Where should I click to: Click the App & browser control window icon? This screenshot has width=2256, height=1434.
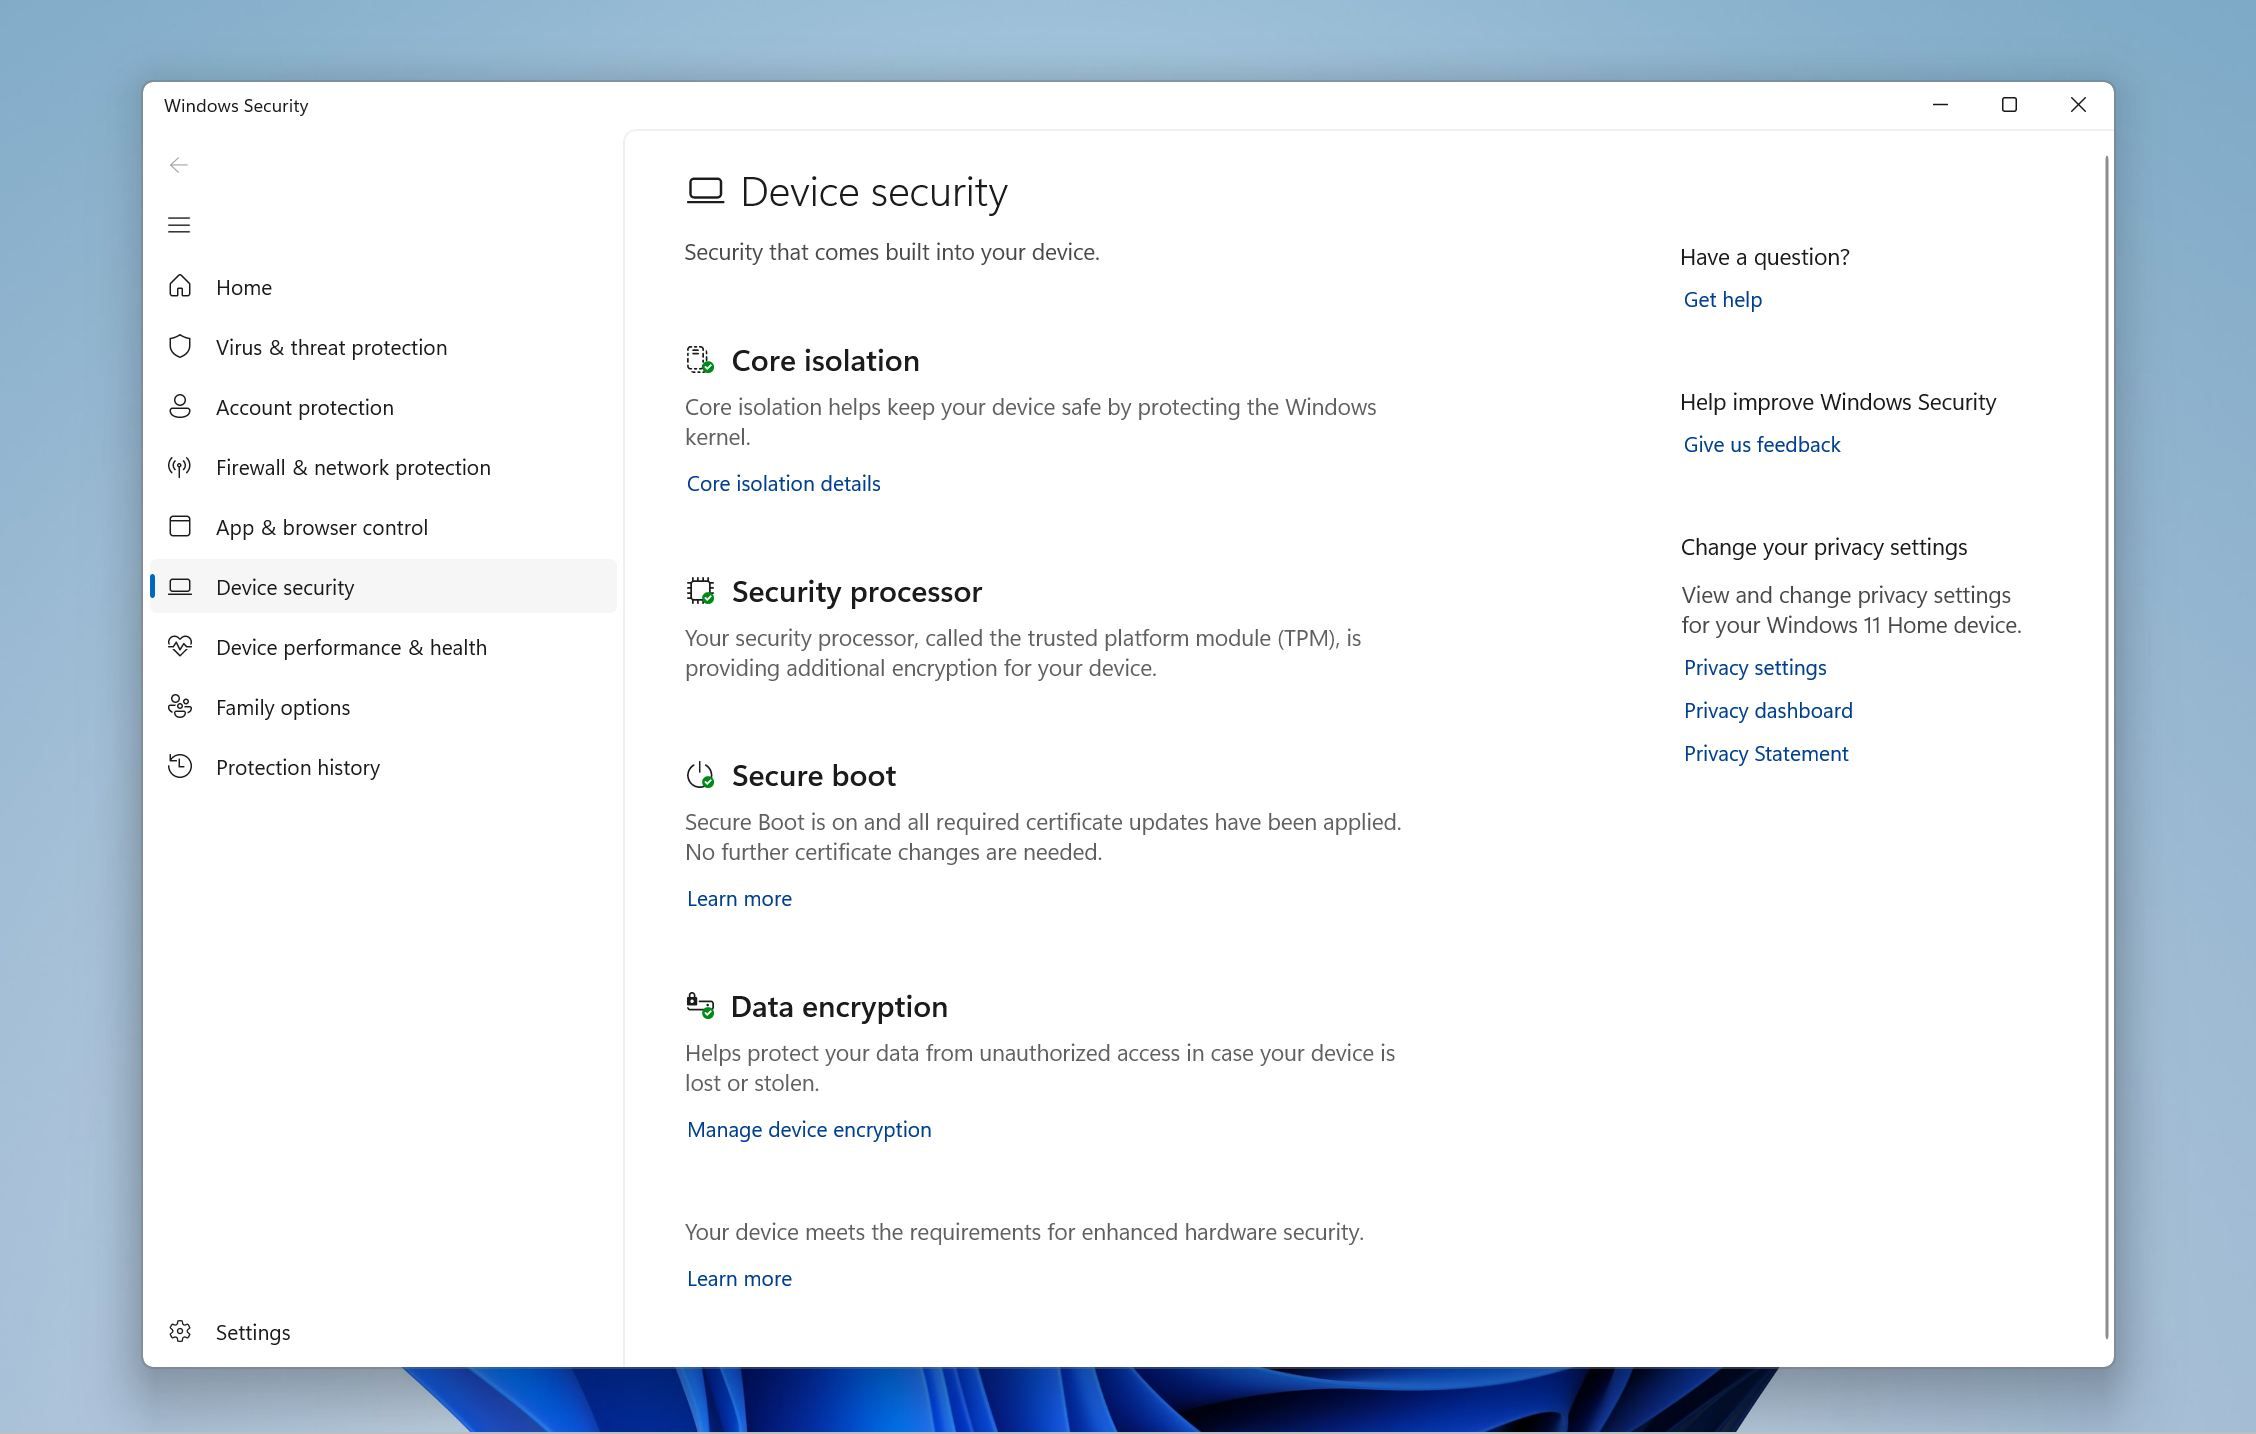click(x=180, y=526)
